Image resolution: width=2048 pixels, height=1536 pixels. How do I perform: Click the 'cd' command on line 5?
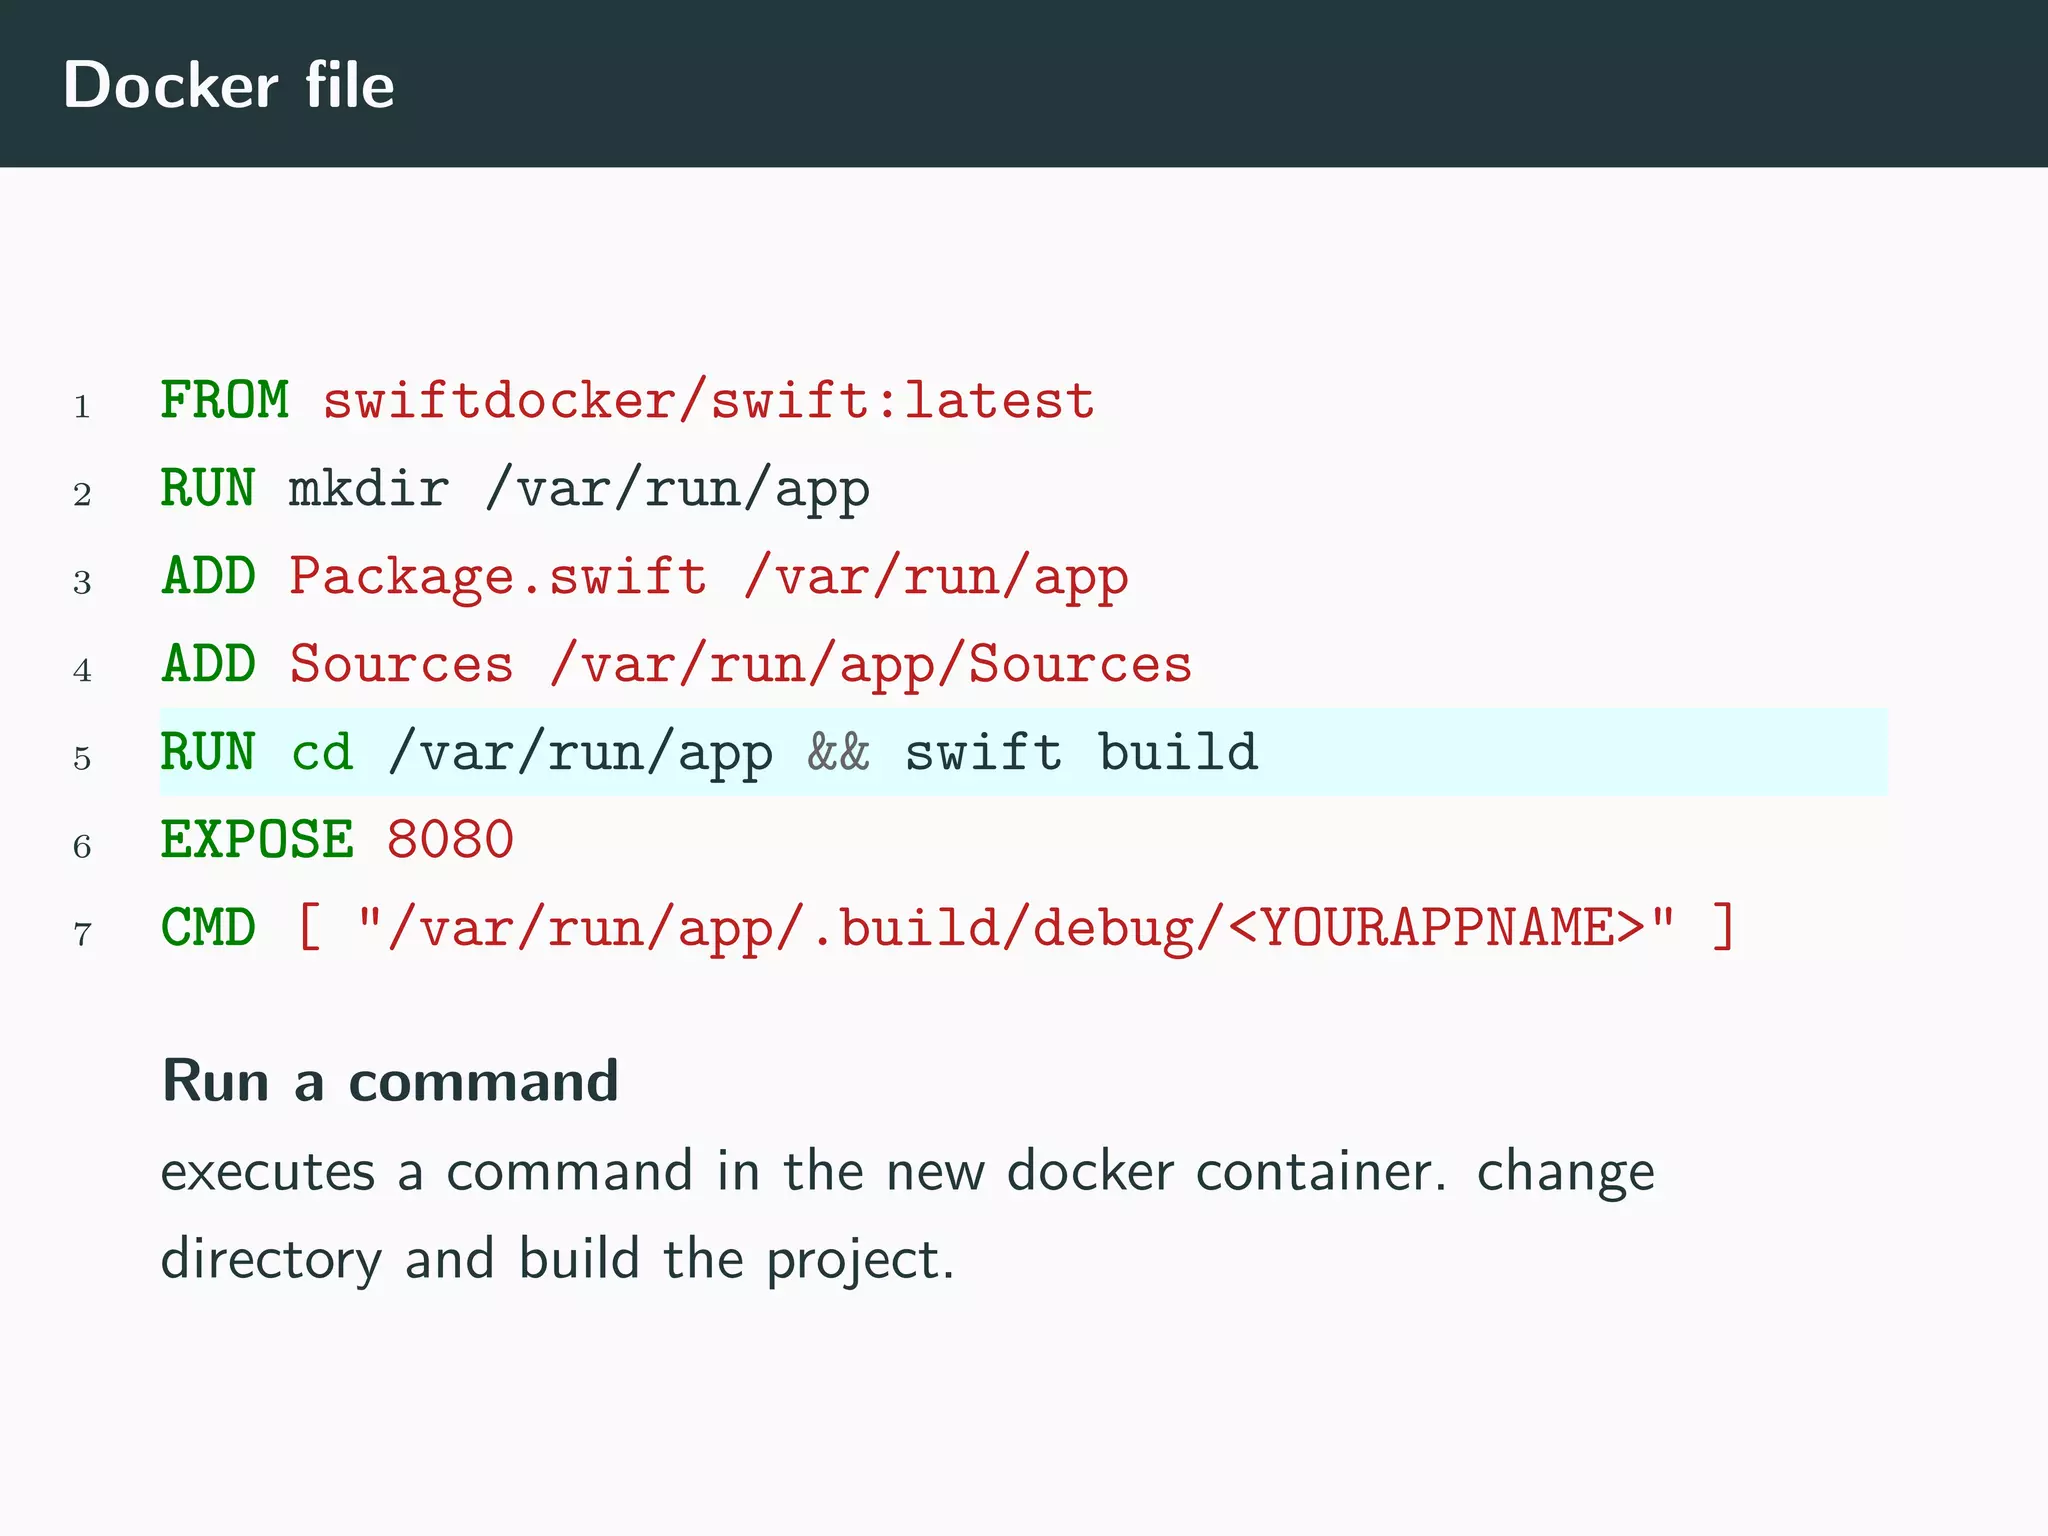pyautogui.click(x=322, y=752)
